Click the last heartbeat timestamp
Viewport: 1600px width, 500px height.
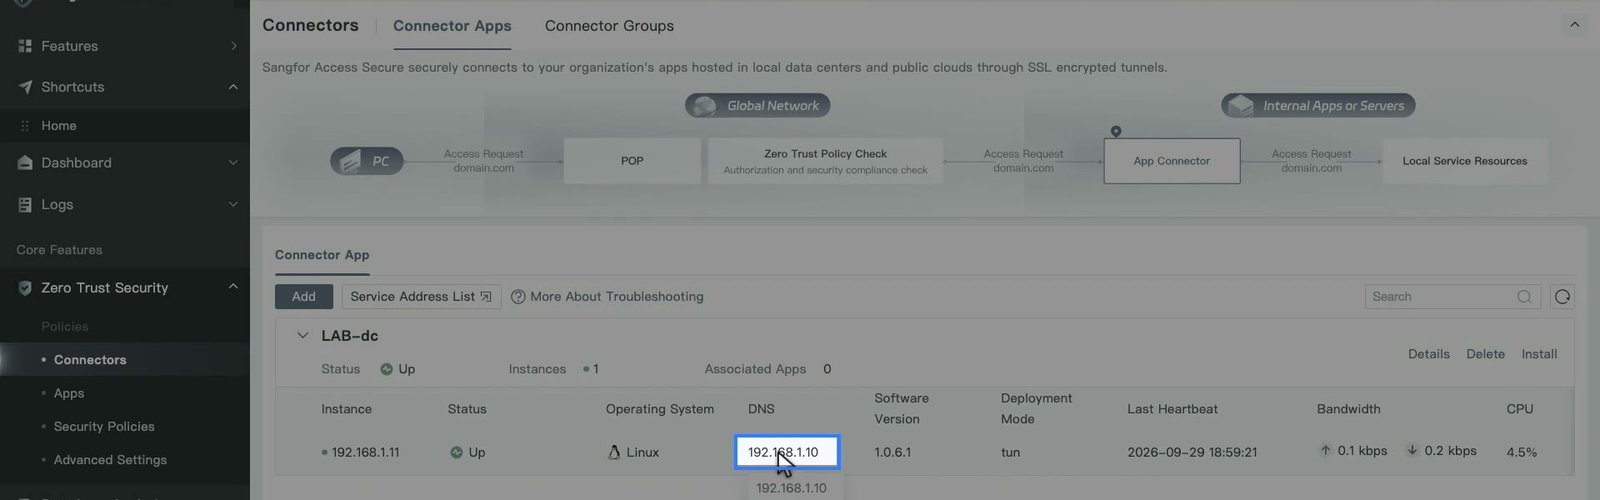[1192, 452]
